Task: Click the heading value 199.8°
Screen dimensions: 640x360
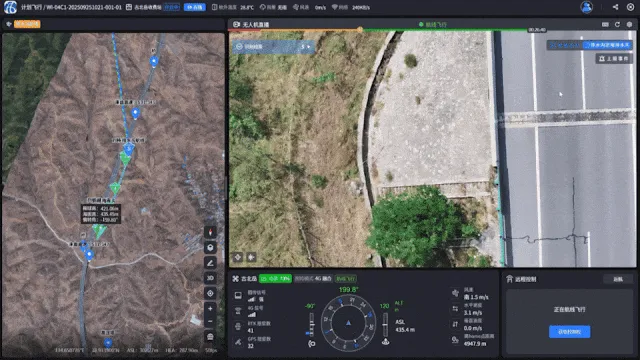Action: [349, 290]
